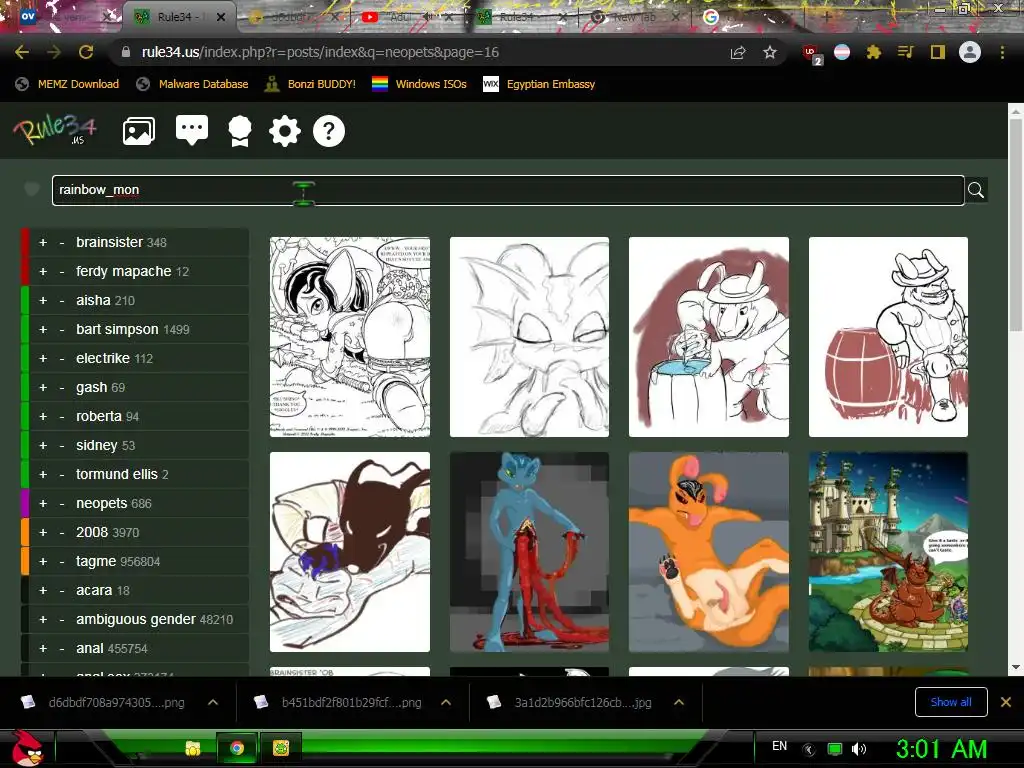Bookmark this page with the star icon
1024x768 pixels.
(770, 52)
